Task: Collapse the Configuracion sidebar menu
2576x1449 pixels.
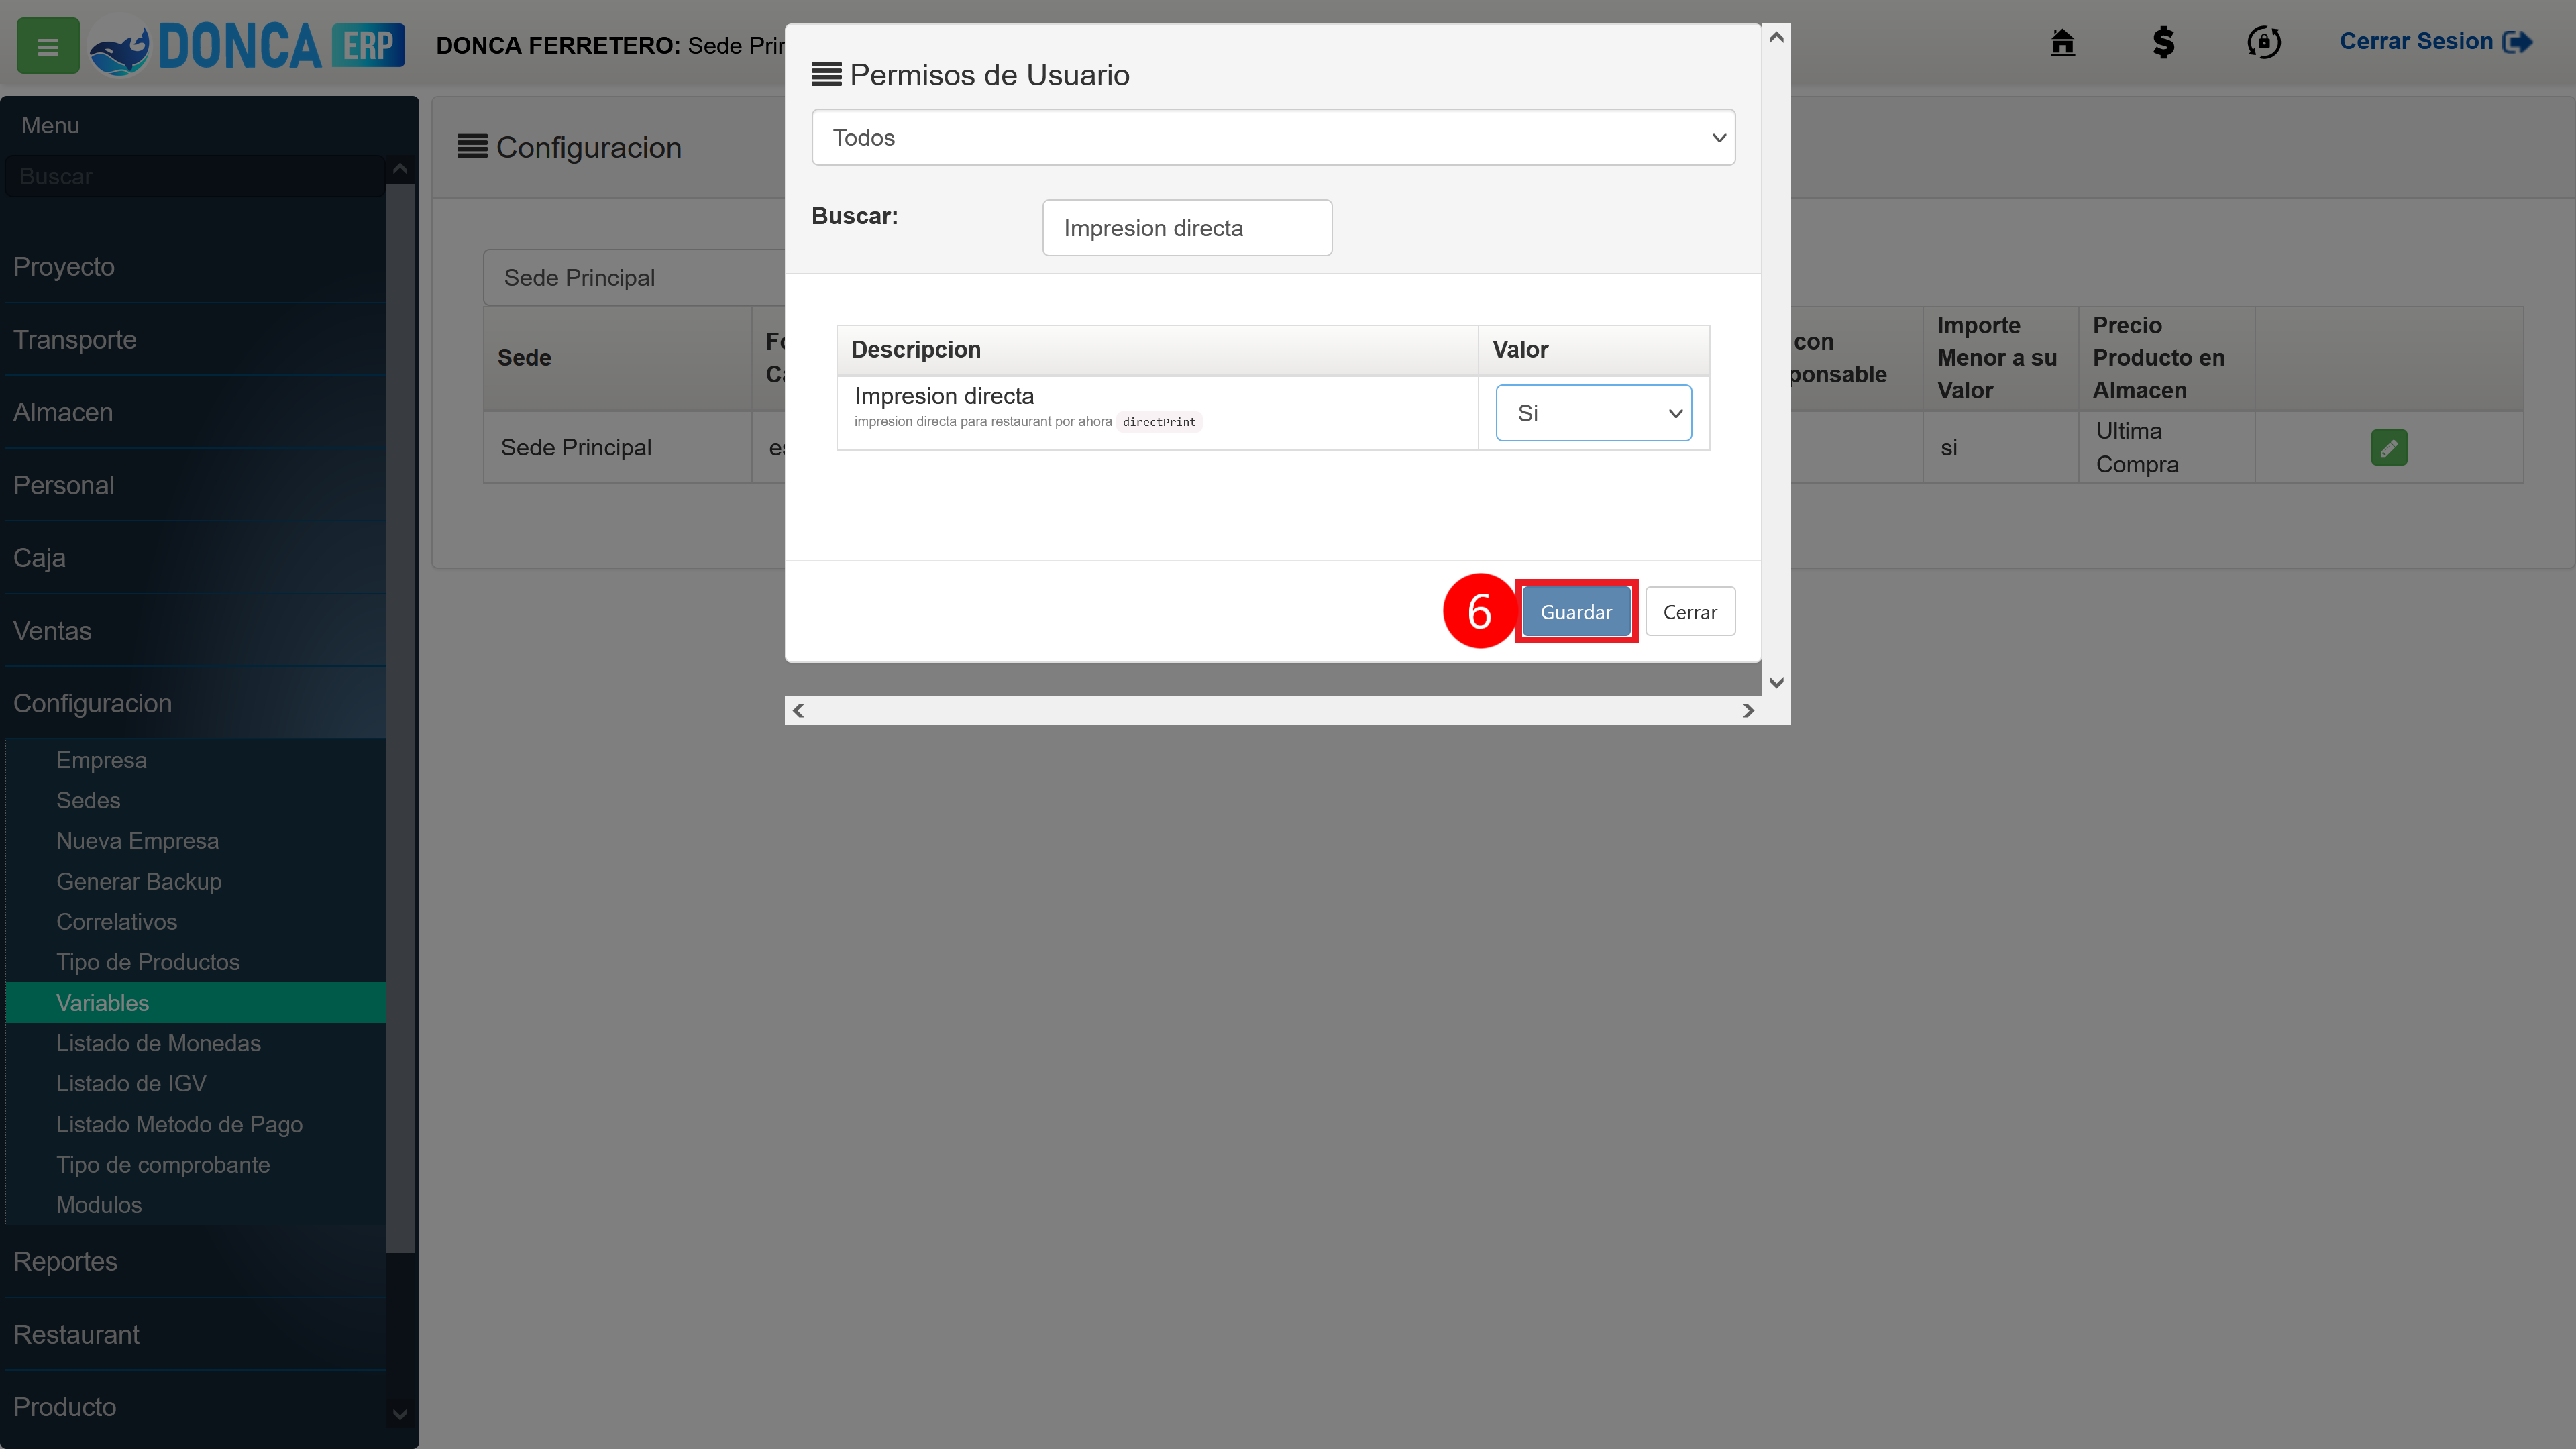Action: point(194,704)
